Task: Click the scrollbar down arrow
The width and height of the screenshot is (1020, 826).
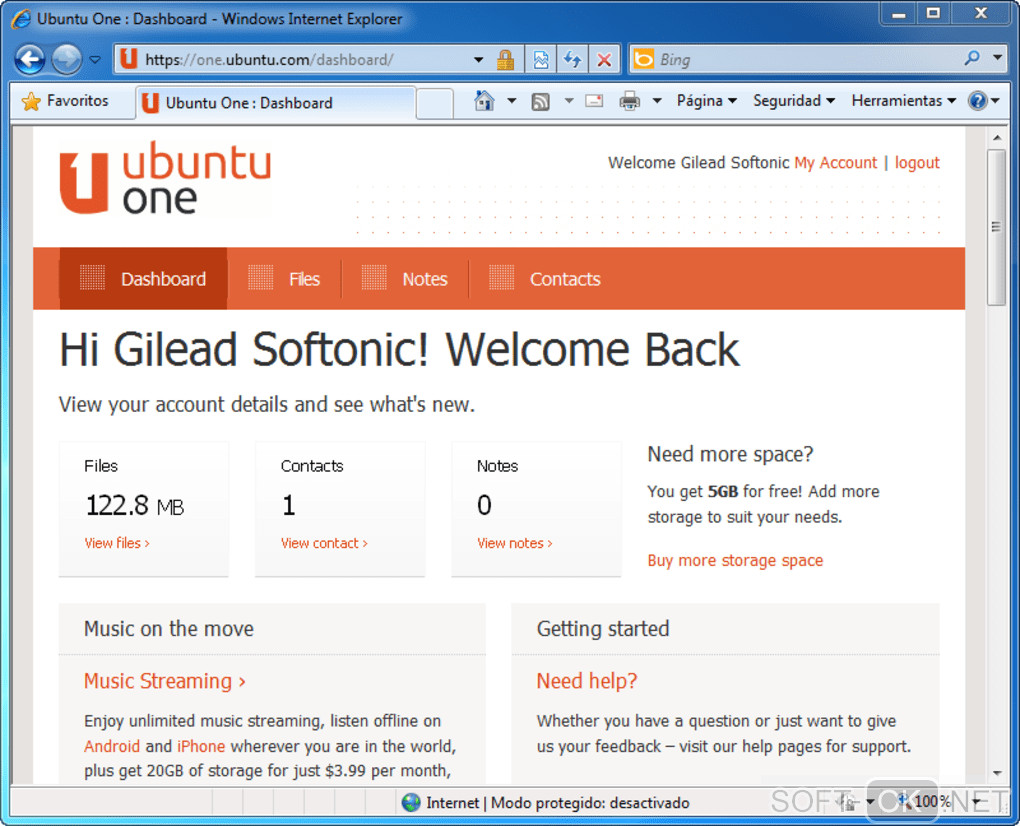Action: point(997,773)
